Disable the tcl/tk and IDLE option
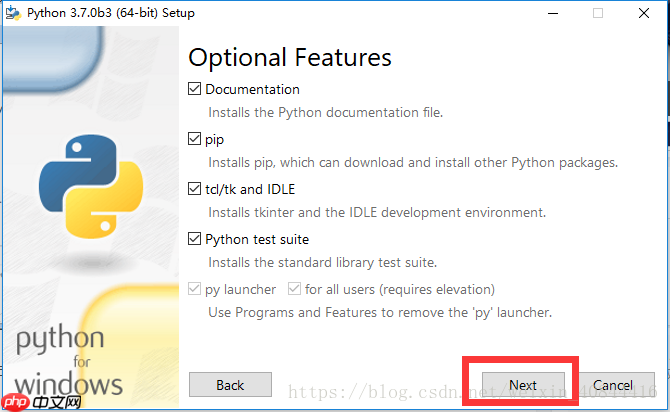 [195, 189]
